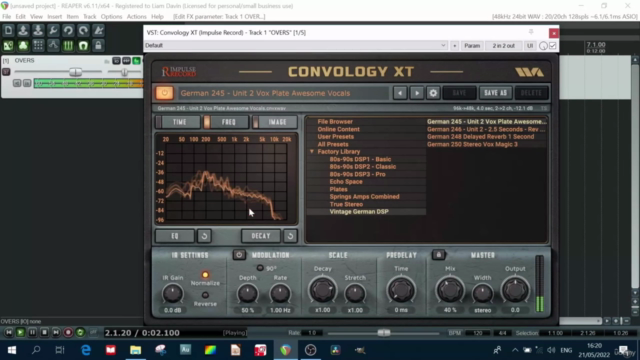This screenshot has width=640, height=360.
Task: Click the Mix knob
Action: (450, 290)
